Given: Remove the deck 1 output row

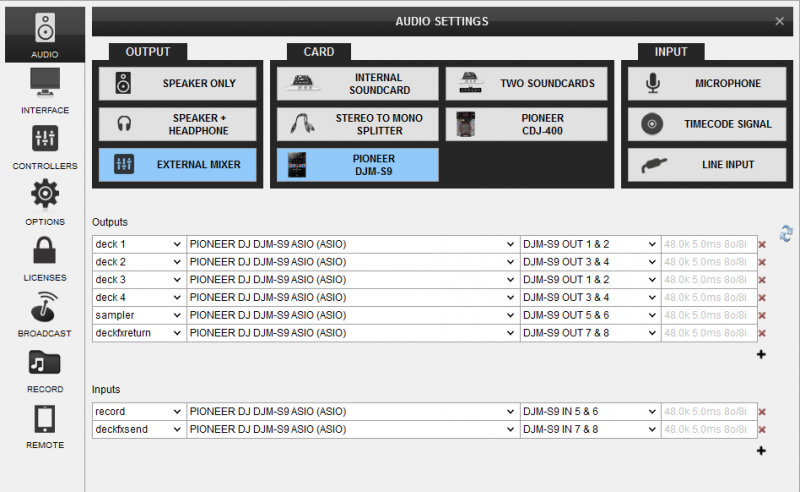Looking at the screenshot, I should pos(762,245).
